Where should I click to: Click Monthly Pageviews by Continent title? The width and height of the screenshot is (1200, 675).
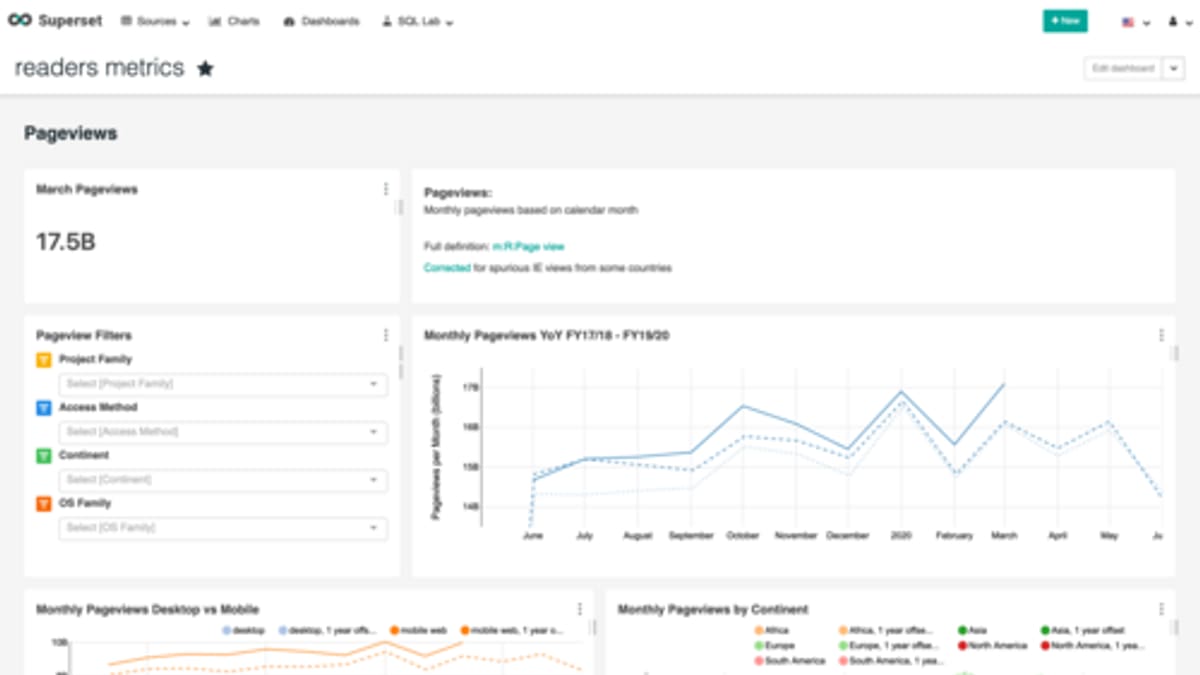coord(713,609)
